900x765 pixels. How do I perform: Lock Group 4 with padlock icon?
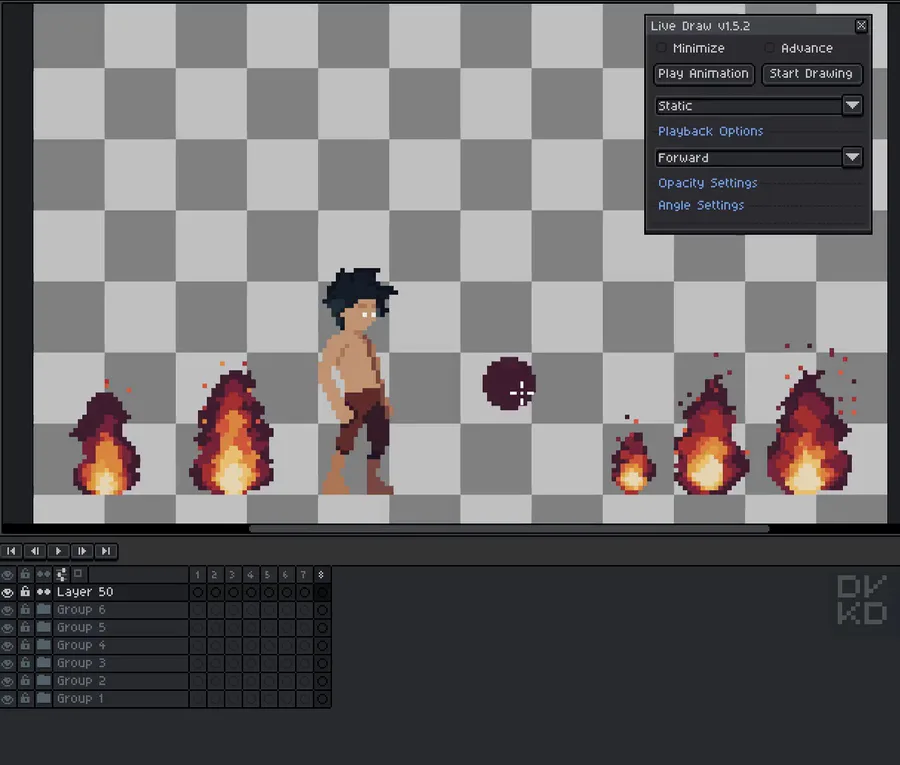pyautogui.click(x=25, y=645)
